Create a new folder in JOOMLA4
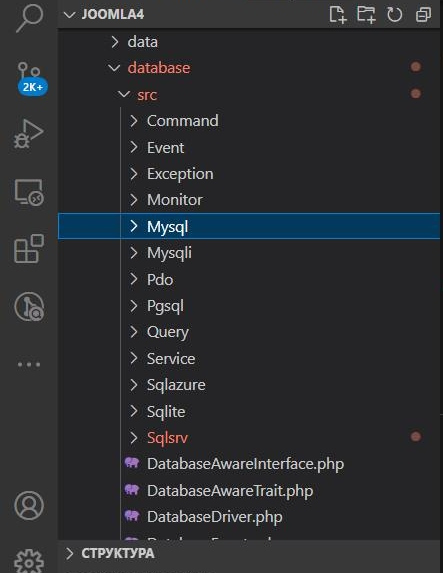 click(366, 15)
